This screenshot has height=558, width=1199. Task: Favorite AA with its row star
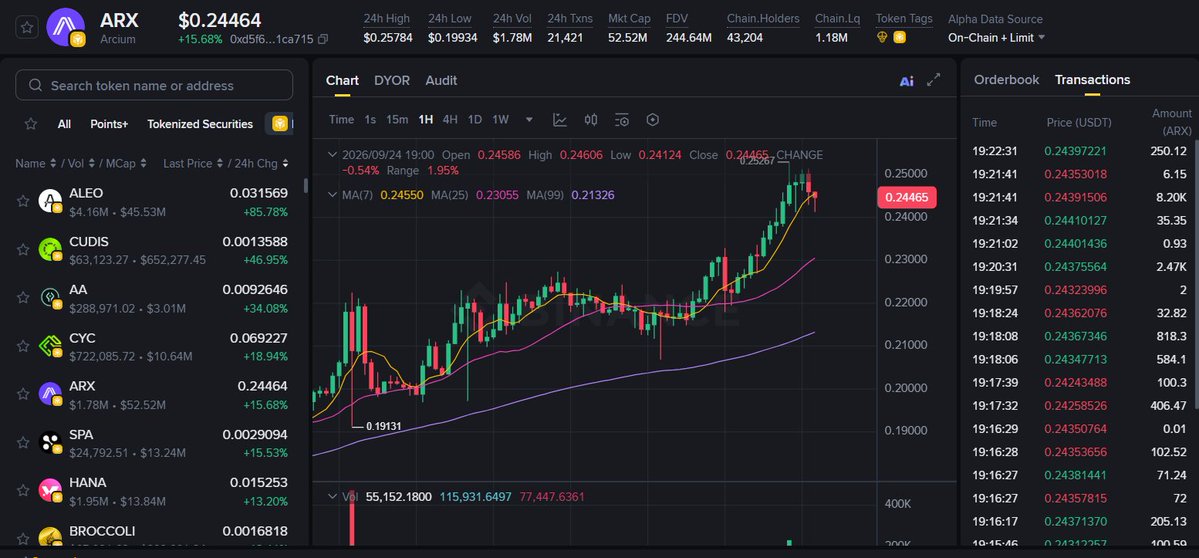click(x=23, y=297)
